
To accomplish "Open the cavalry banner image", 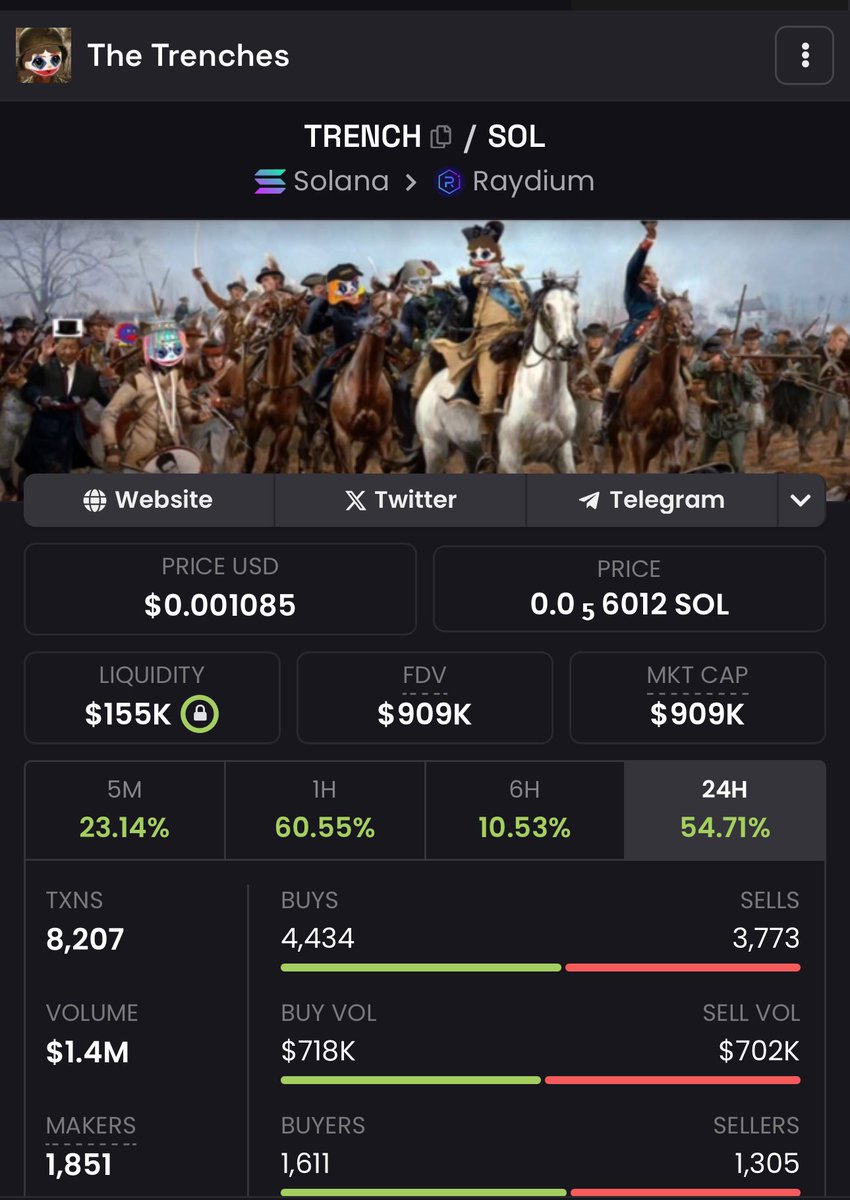I will point(425,346).
